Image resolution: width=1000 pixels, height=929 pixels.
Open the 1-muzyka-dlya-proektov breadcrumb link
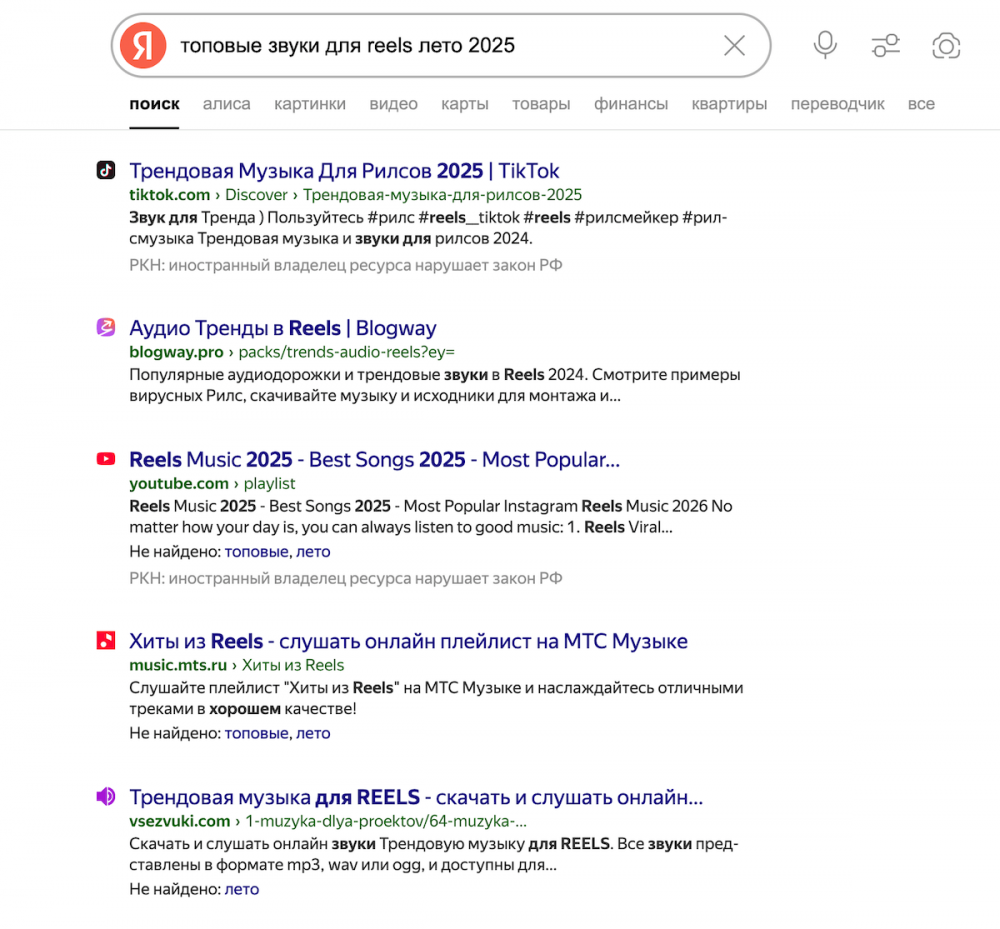(386, 821)
